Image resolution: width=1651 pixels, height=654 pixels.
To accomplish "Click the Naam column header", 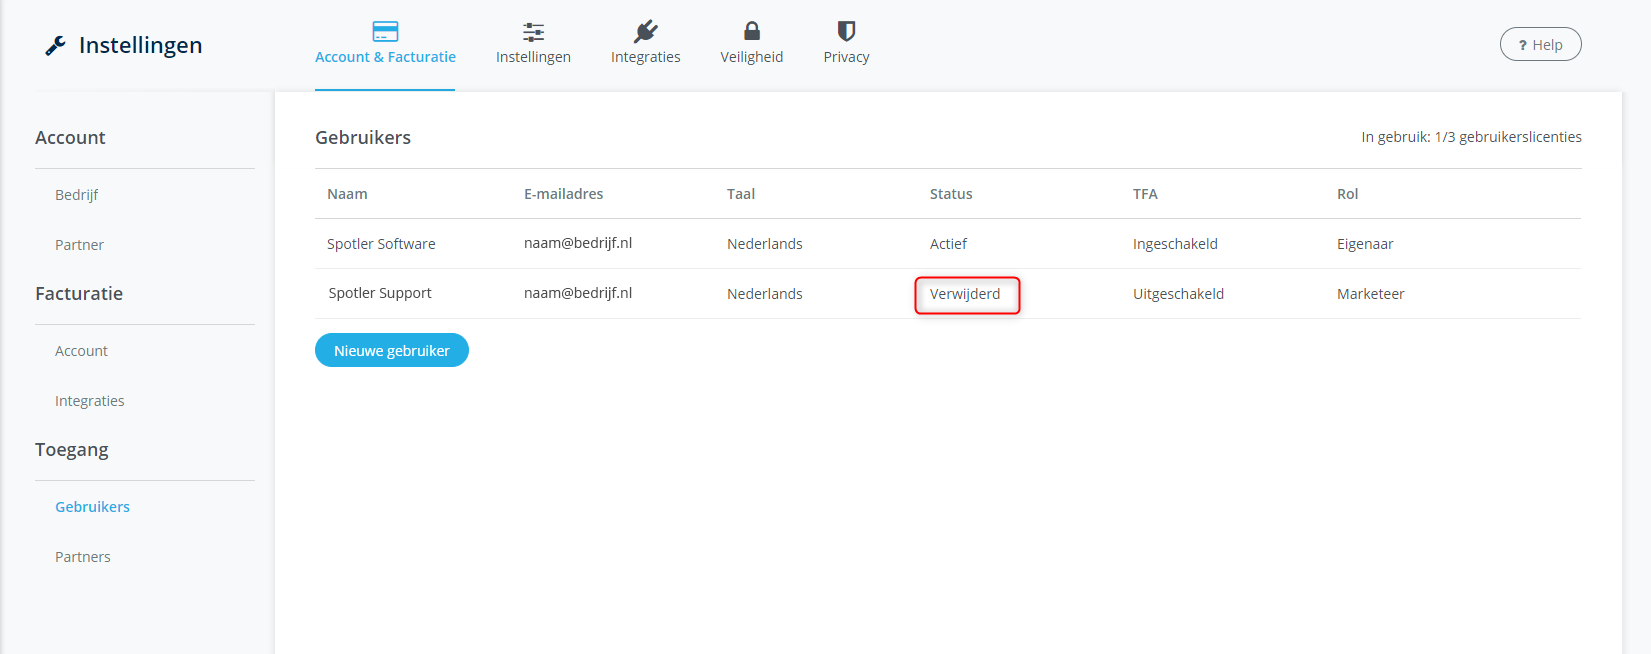I will pos(347,194).
